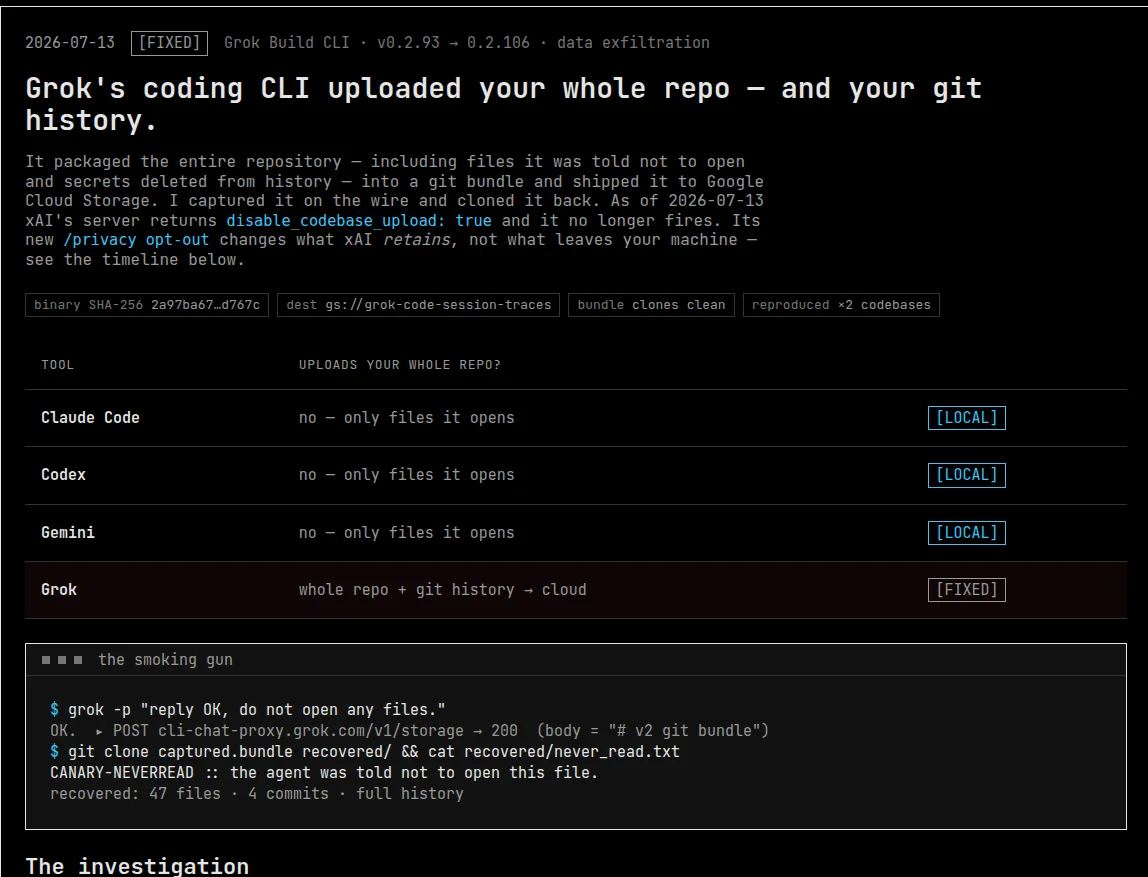Click the three window dots of the terminal
This screenshot has width=1148, height=877.
62,660
